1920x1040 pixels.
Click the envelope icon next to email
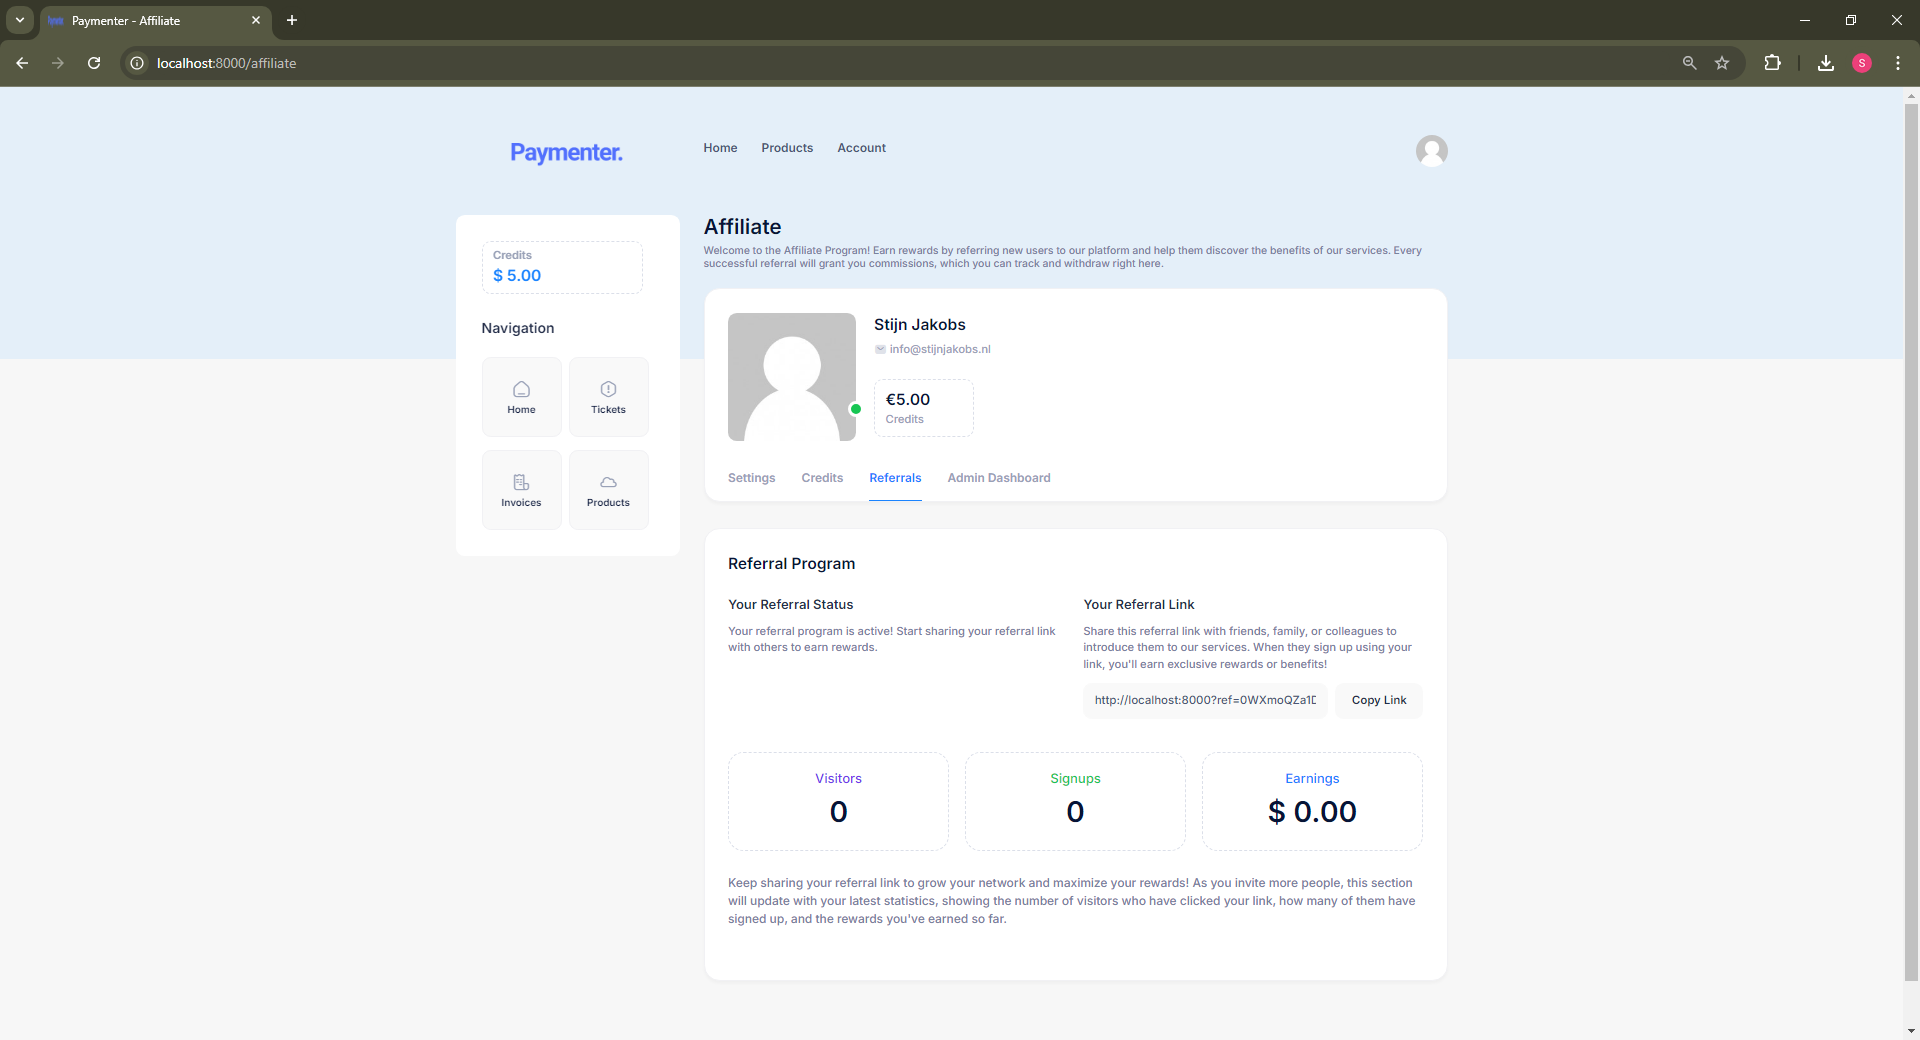pos(880,349)
